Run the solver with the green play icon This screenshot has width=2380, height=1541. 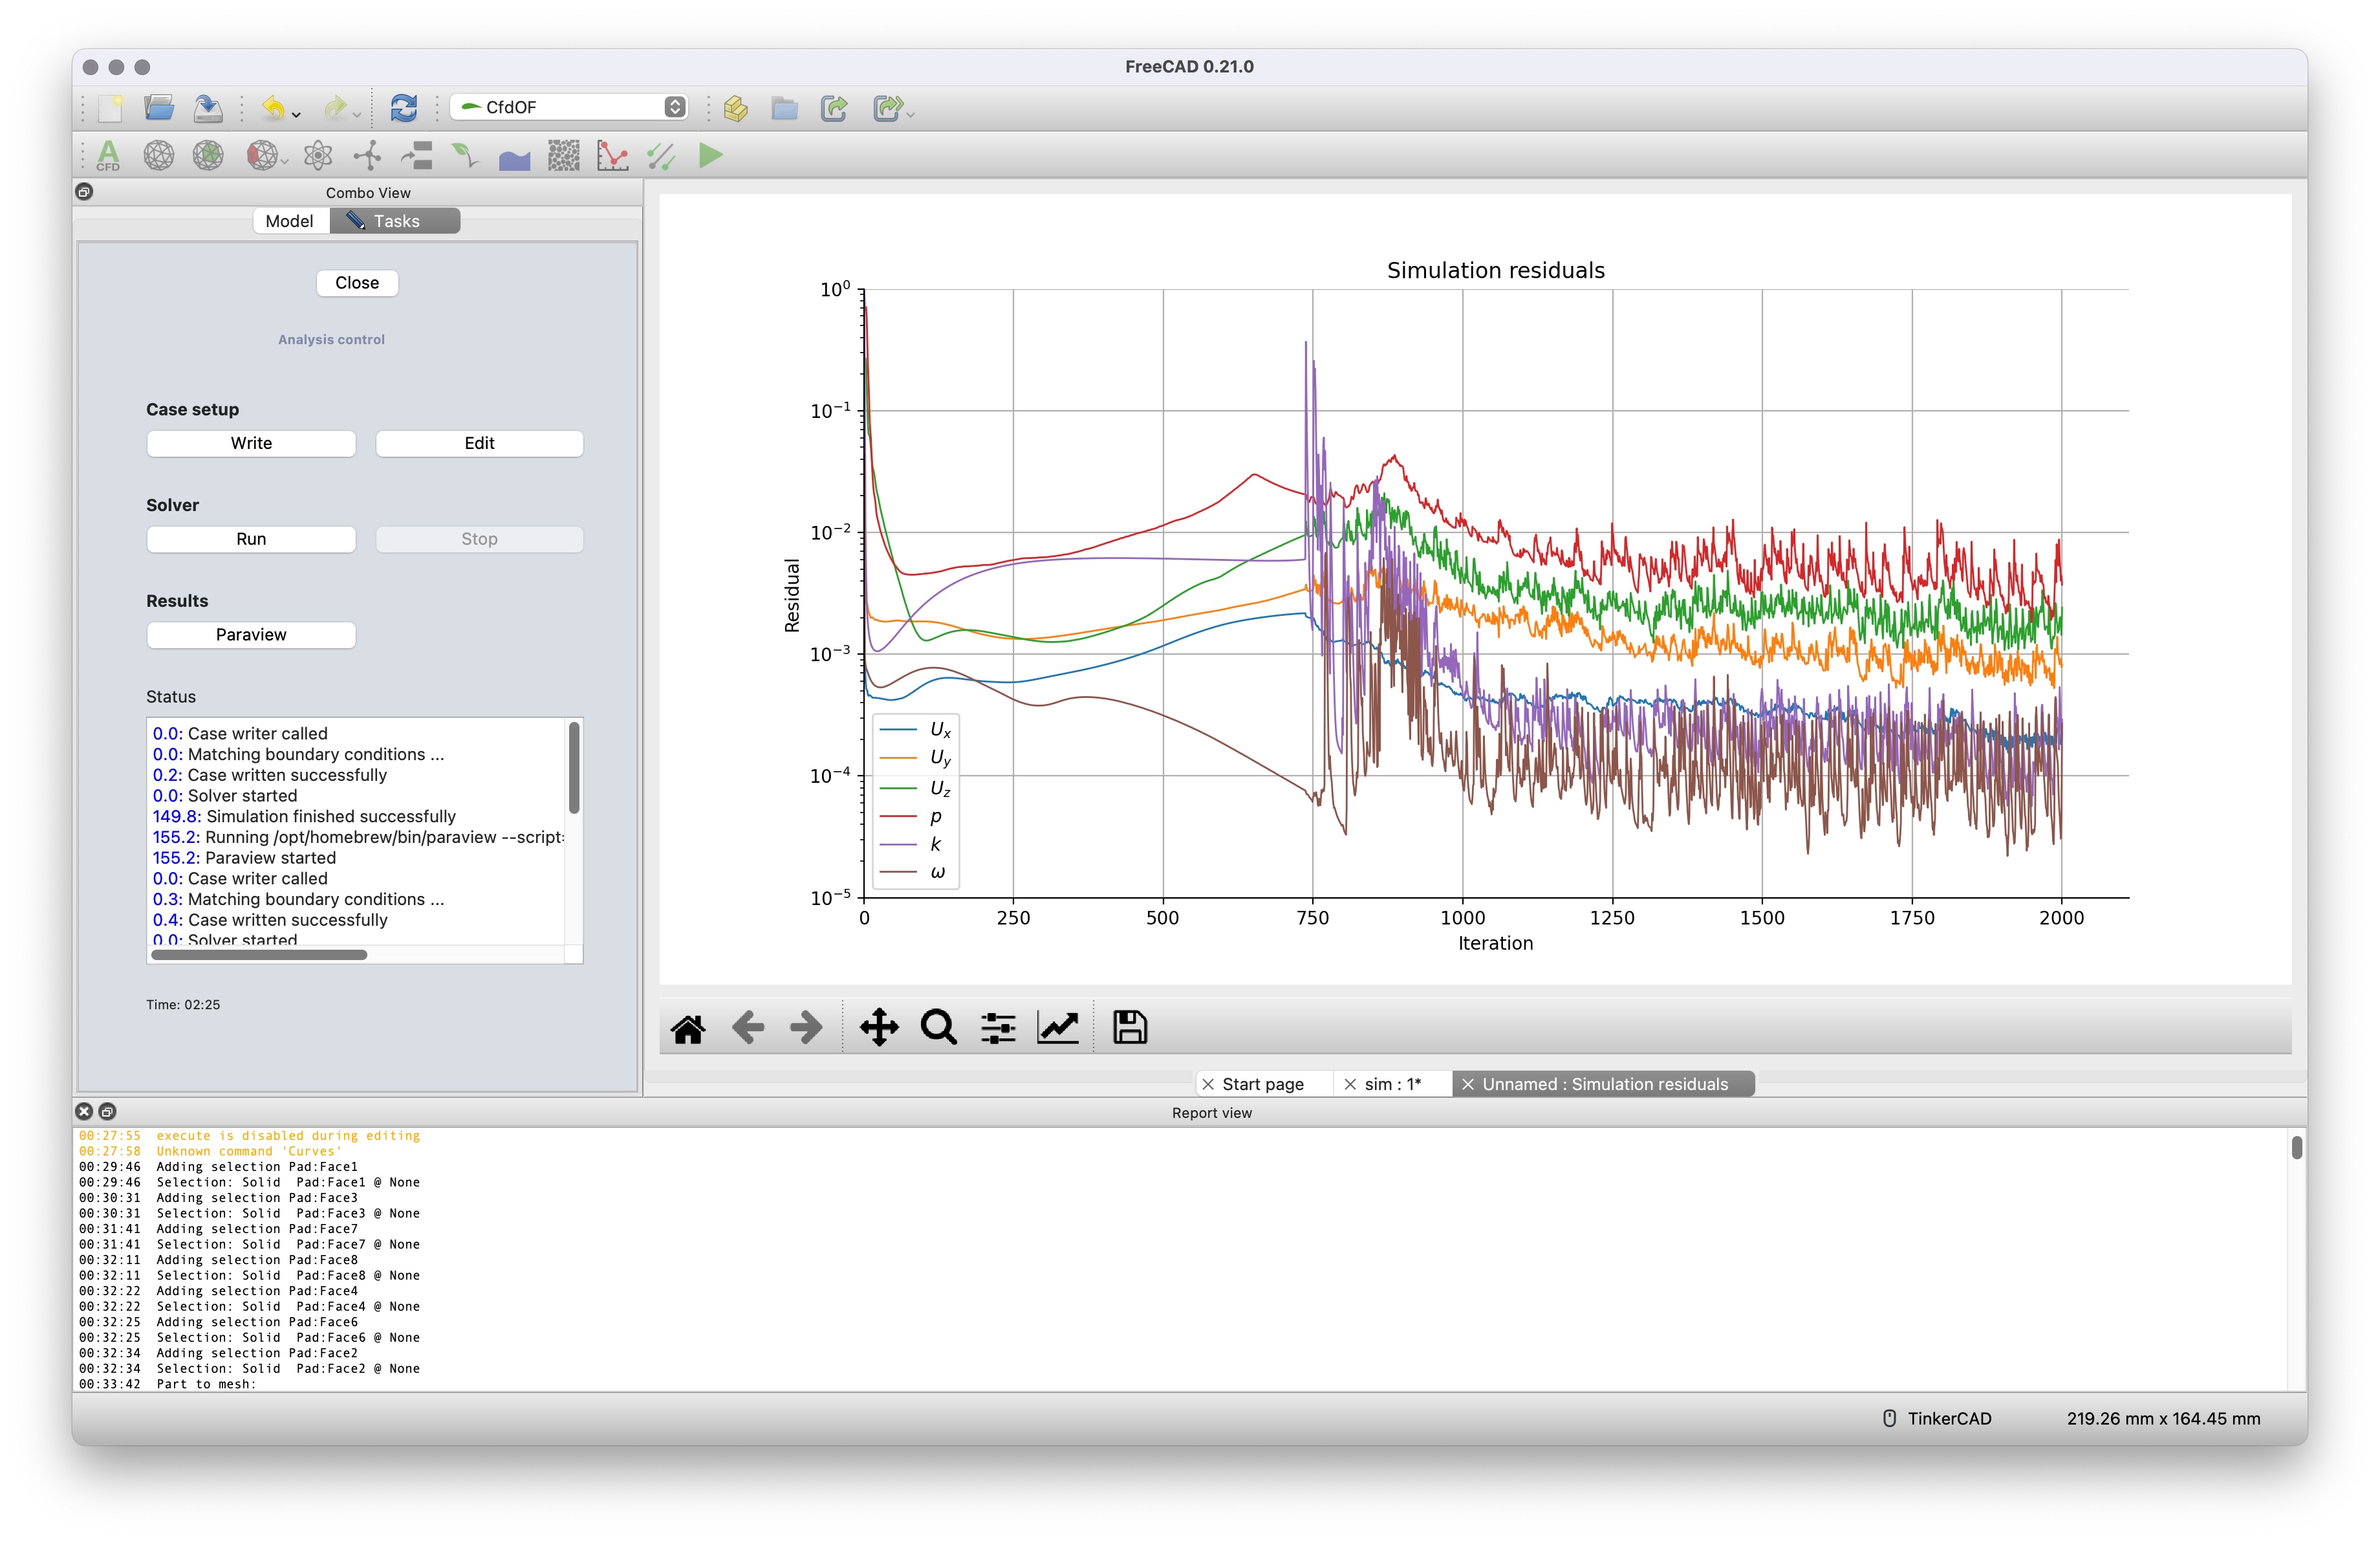(x=710, y=156)
